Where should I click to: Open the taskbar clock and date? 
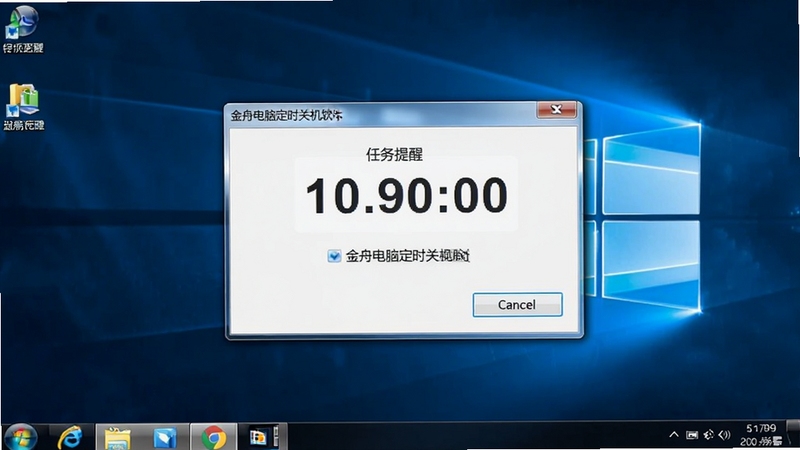tap(761, 435)
